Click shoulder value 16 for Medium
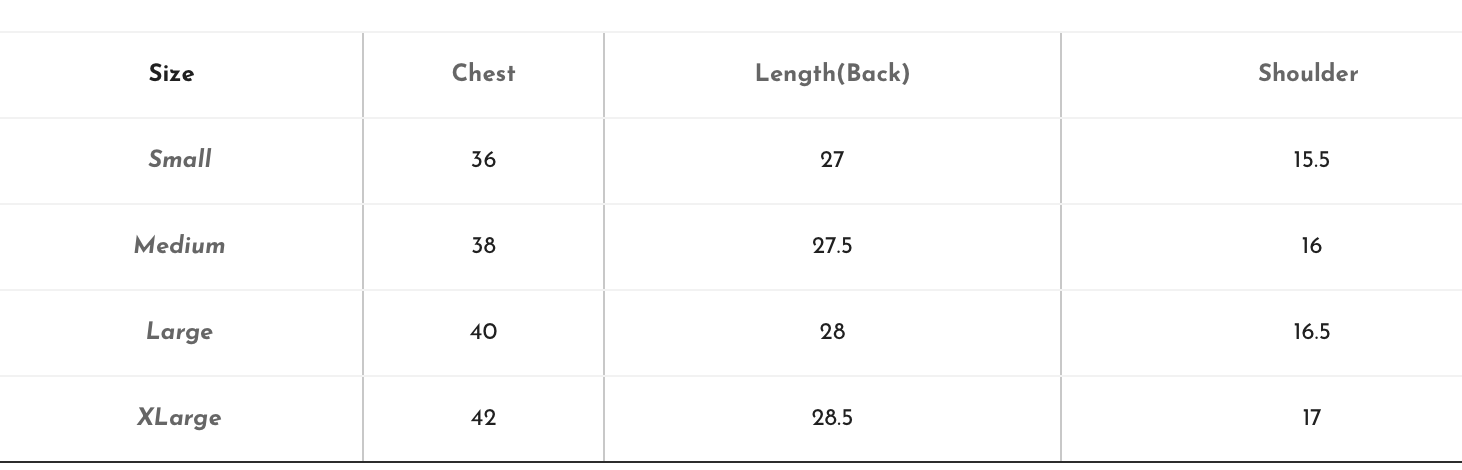 click(x=1311, y=246)
